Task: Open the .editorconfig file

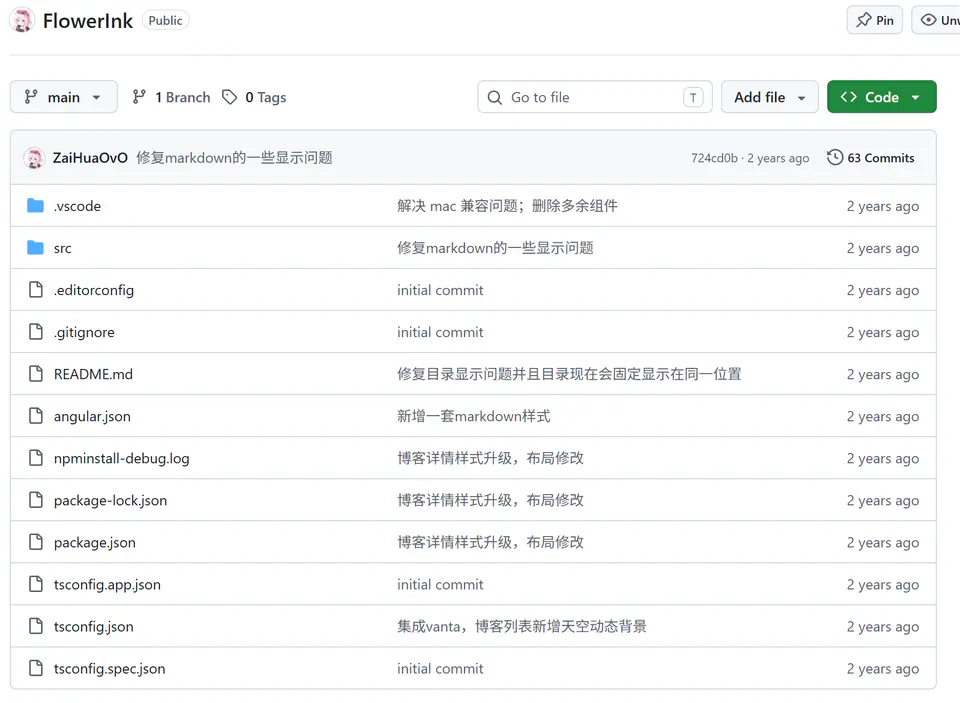Action: tap(94, 290)
